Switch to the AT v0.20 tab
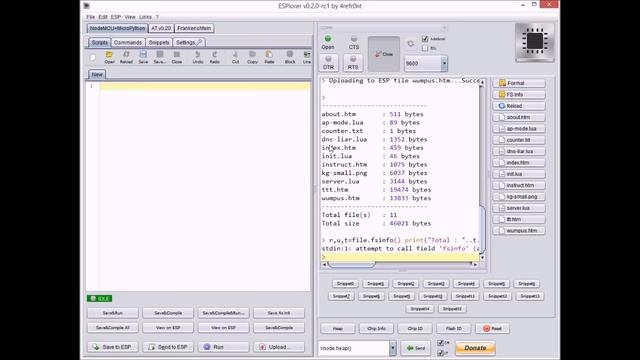 click(161, 28)
